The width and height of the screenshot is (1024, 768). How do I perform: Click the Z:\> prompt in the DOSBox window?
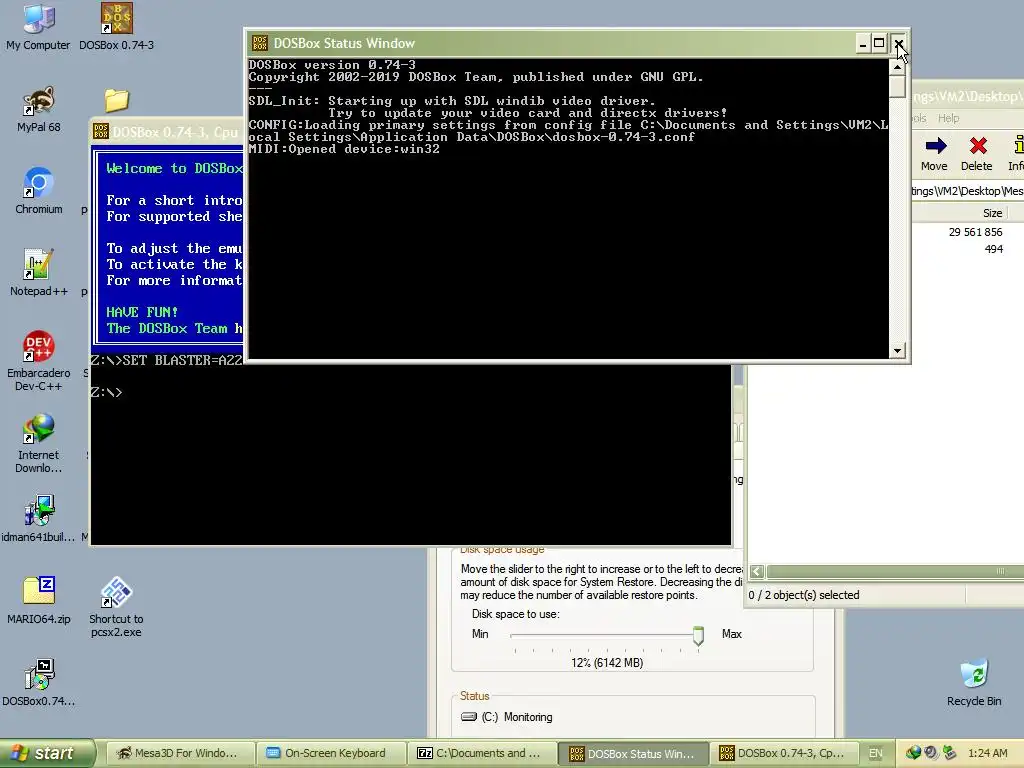point(106,392)
